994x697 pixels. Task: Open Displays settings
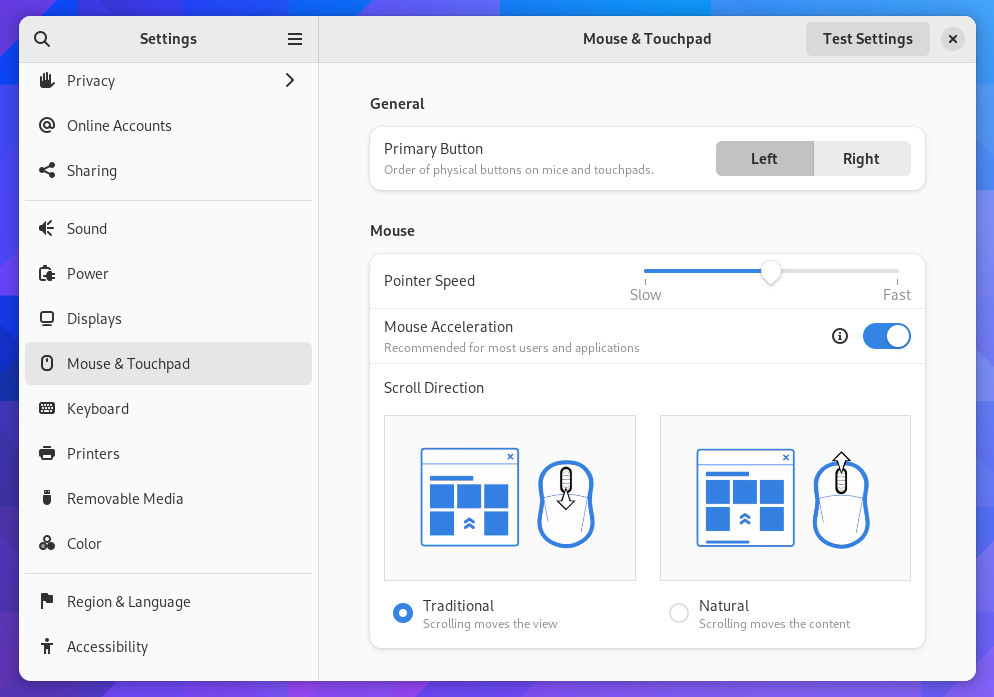[x=168, y=318]
